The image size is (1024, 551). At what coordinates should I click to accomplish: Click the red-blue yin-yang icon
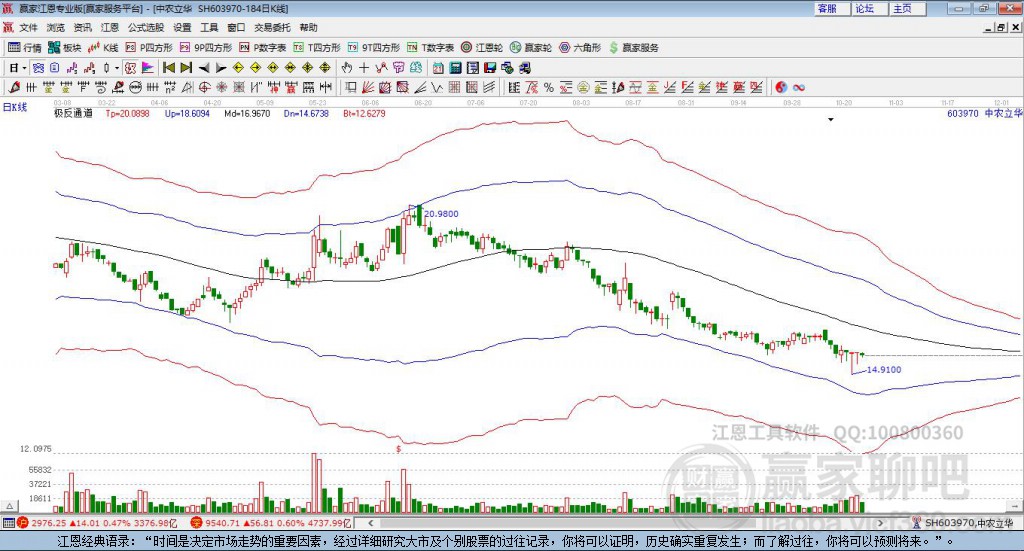click(x=781, y=87)
